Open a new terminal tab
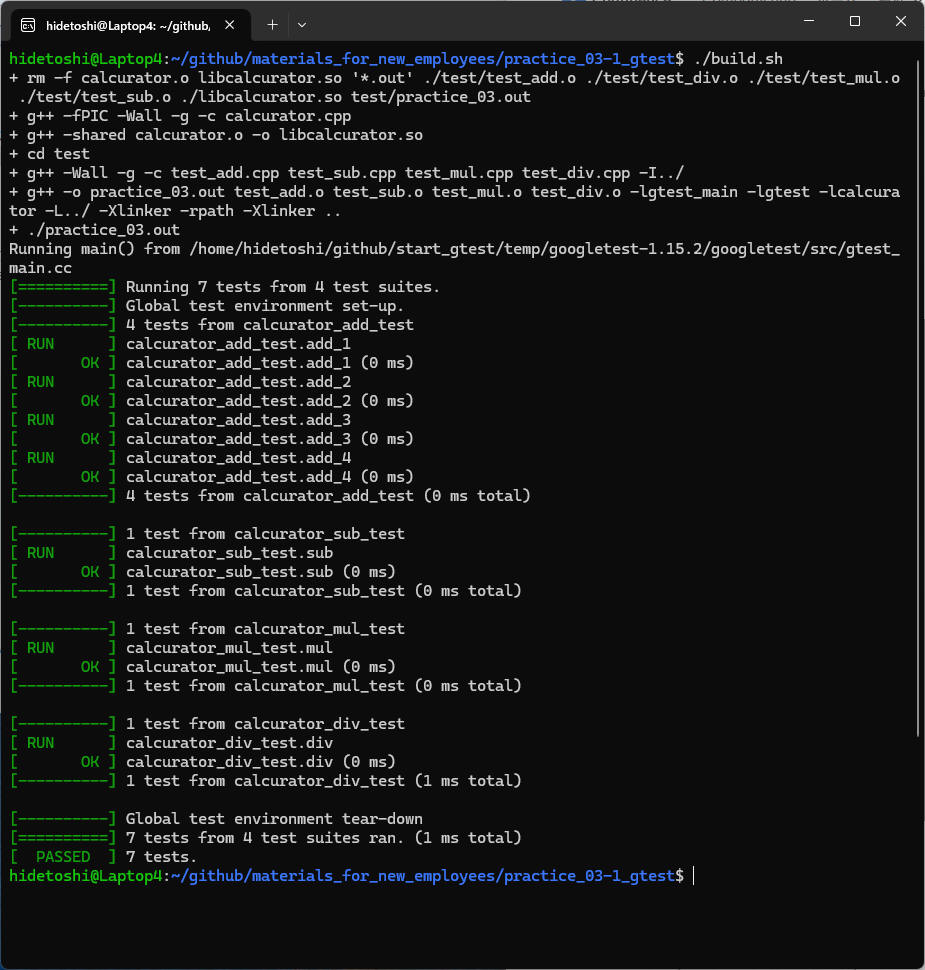The height and width of the screenshot is (970, 925). 272,24
